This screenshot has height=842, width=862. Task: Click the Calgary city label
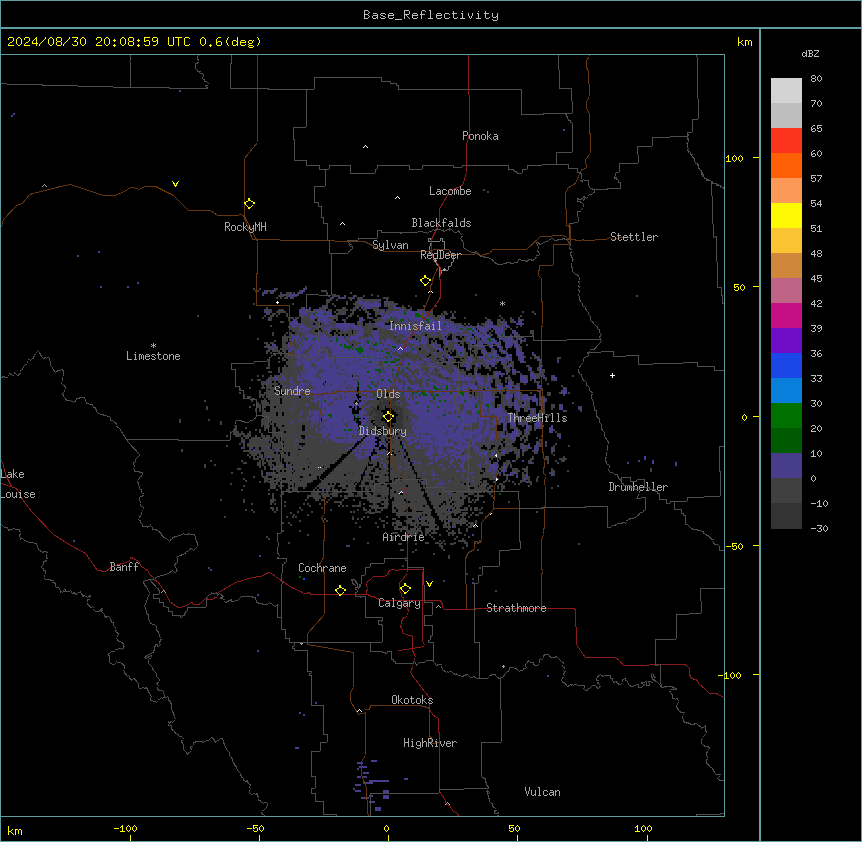click(x=399, y=603)
